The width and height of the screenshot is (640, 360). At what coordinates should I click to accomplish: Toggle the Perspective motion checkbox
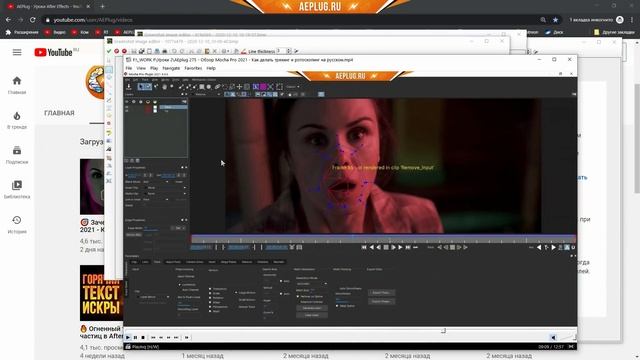click(x=210, y=307)
